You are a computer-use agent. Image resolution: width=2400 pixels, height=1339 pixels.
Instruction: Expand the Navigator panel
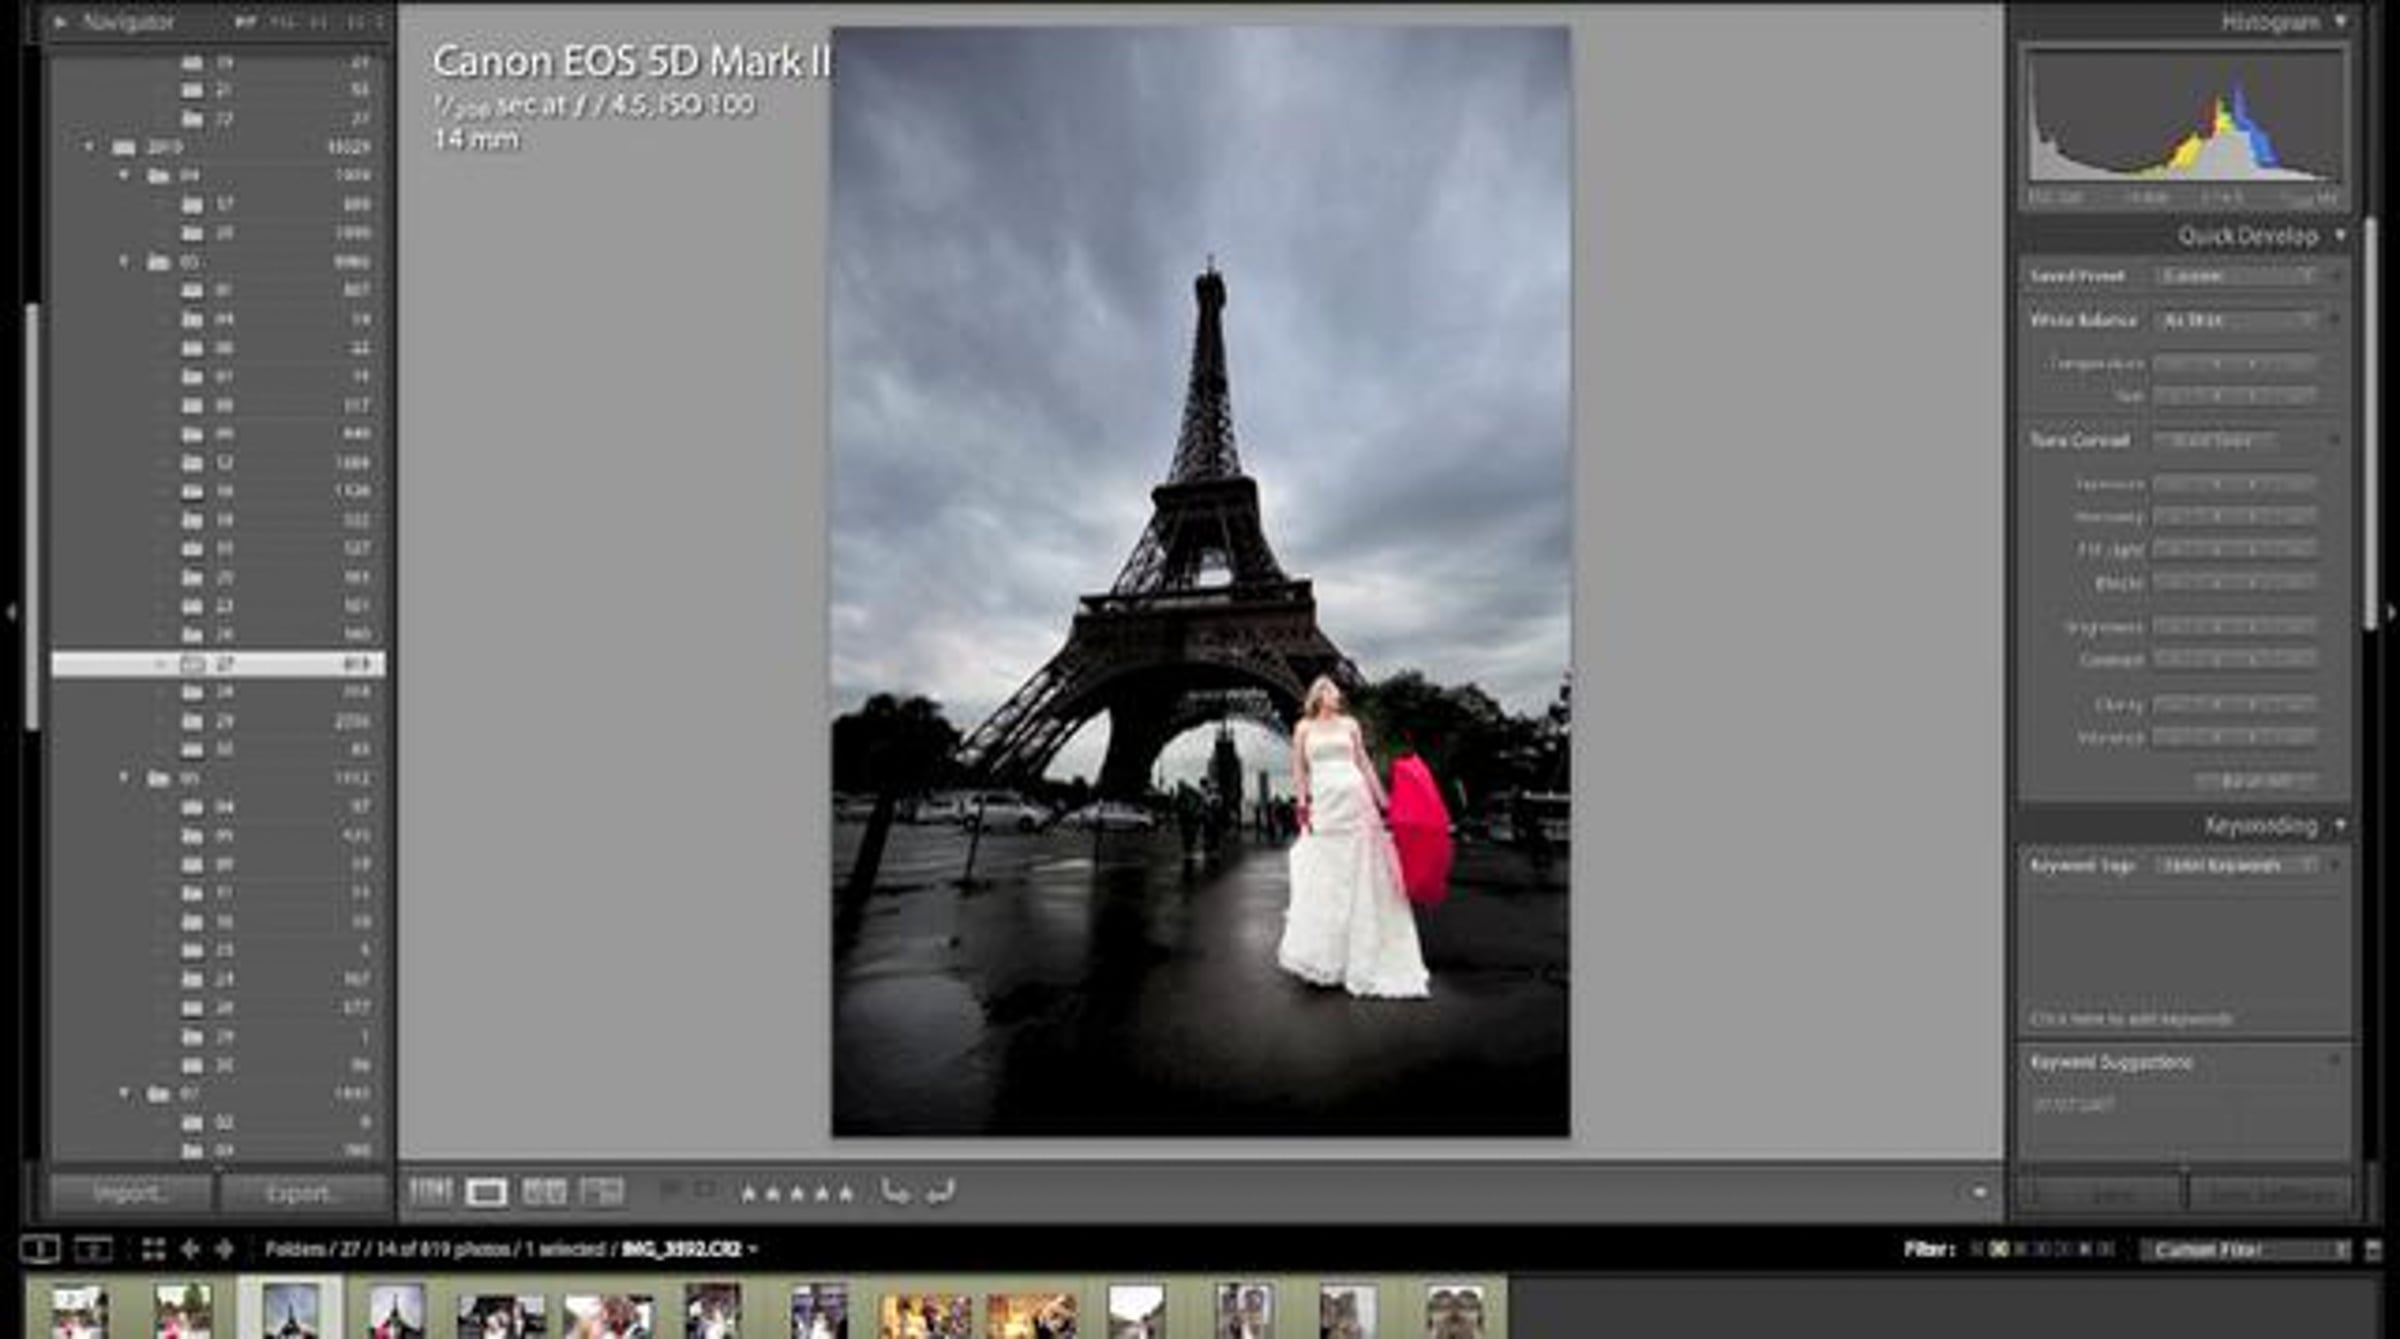(x=60, y=21)
